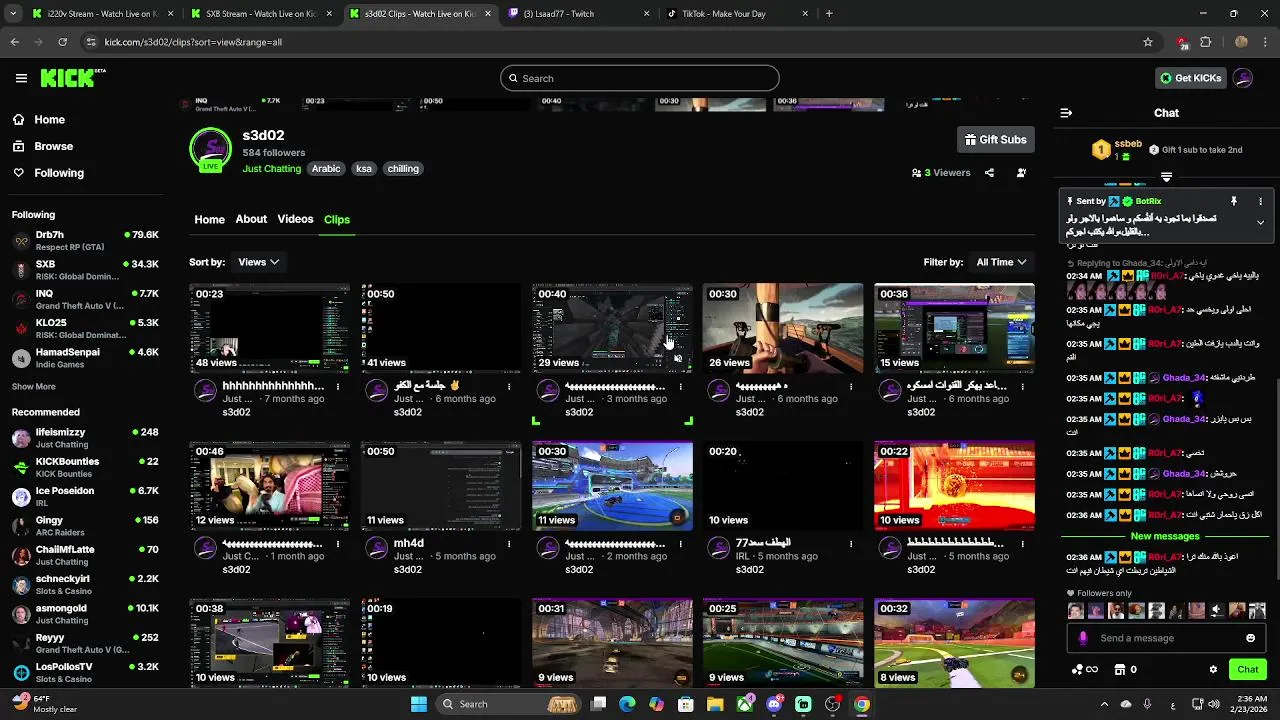Screen dimensions: 1280x720
Task: Click the user options icon beside share
Action: pyautogui.click(x=1021, y=173)
